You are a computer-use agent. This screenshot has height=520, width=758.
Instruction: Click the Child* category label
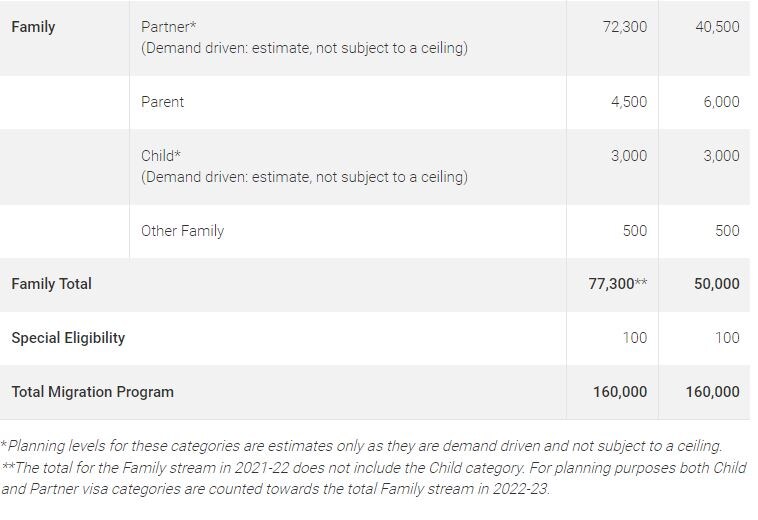coord(161,156)
